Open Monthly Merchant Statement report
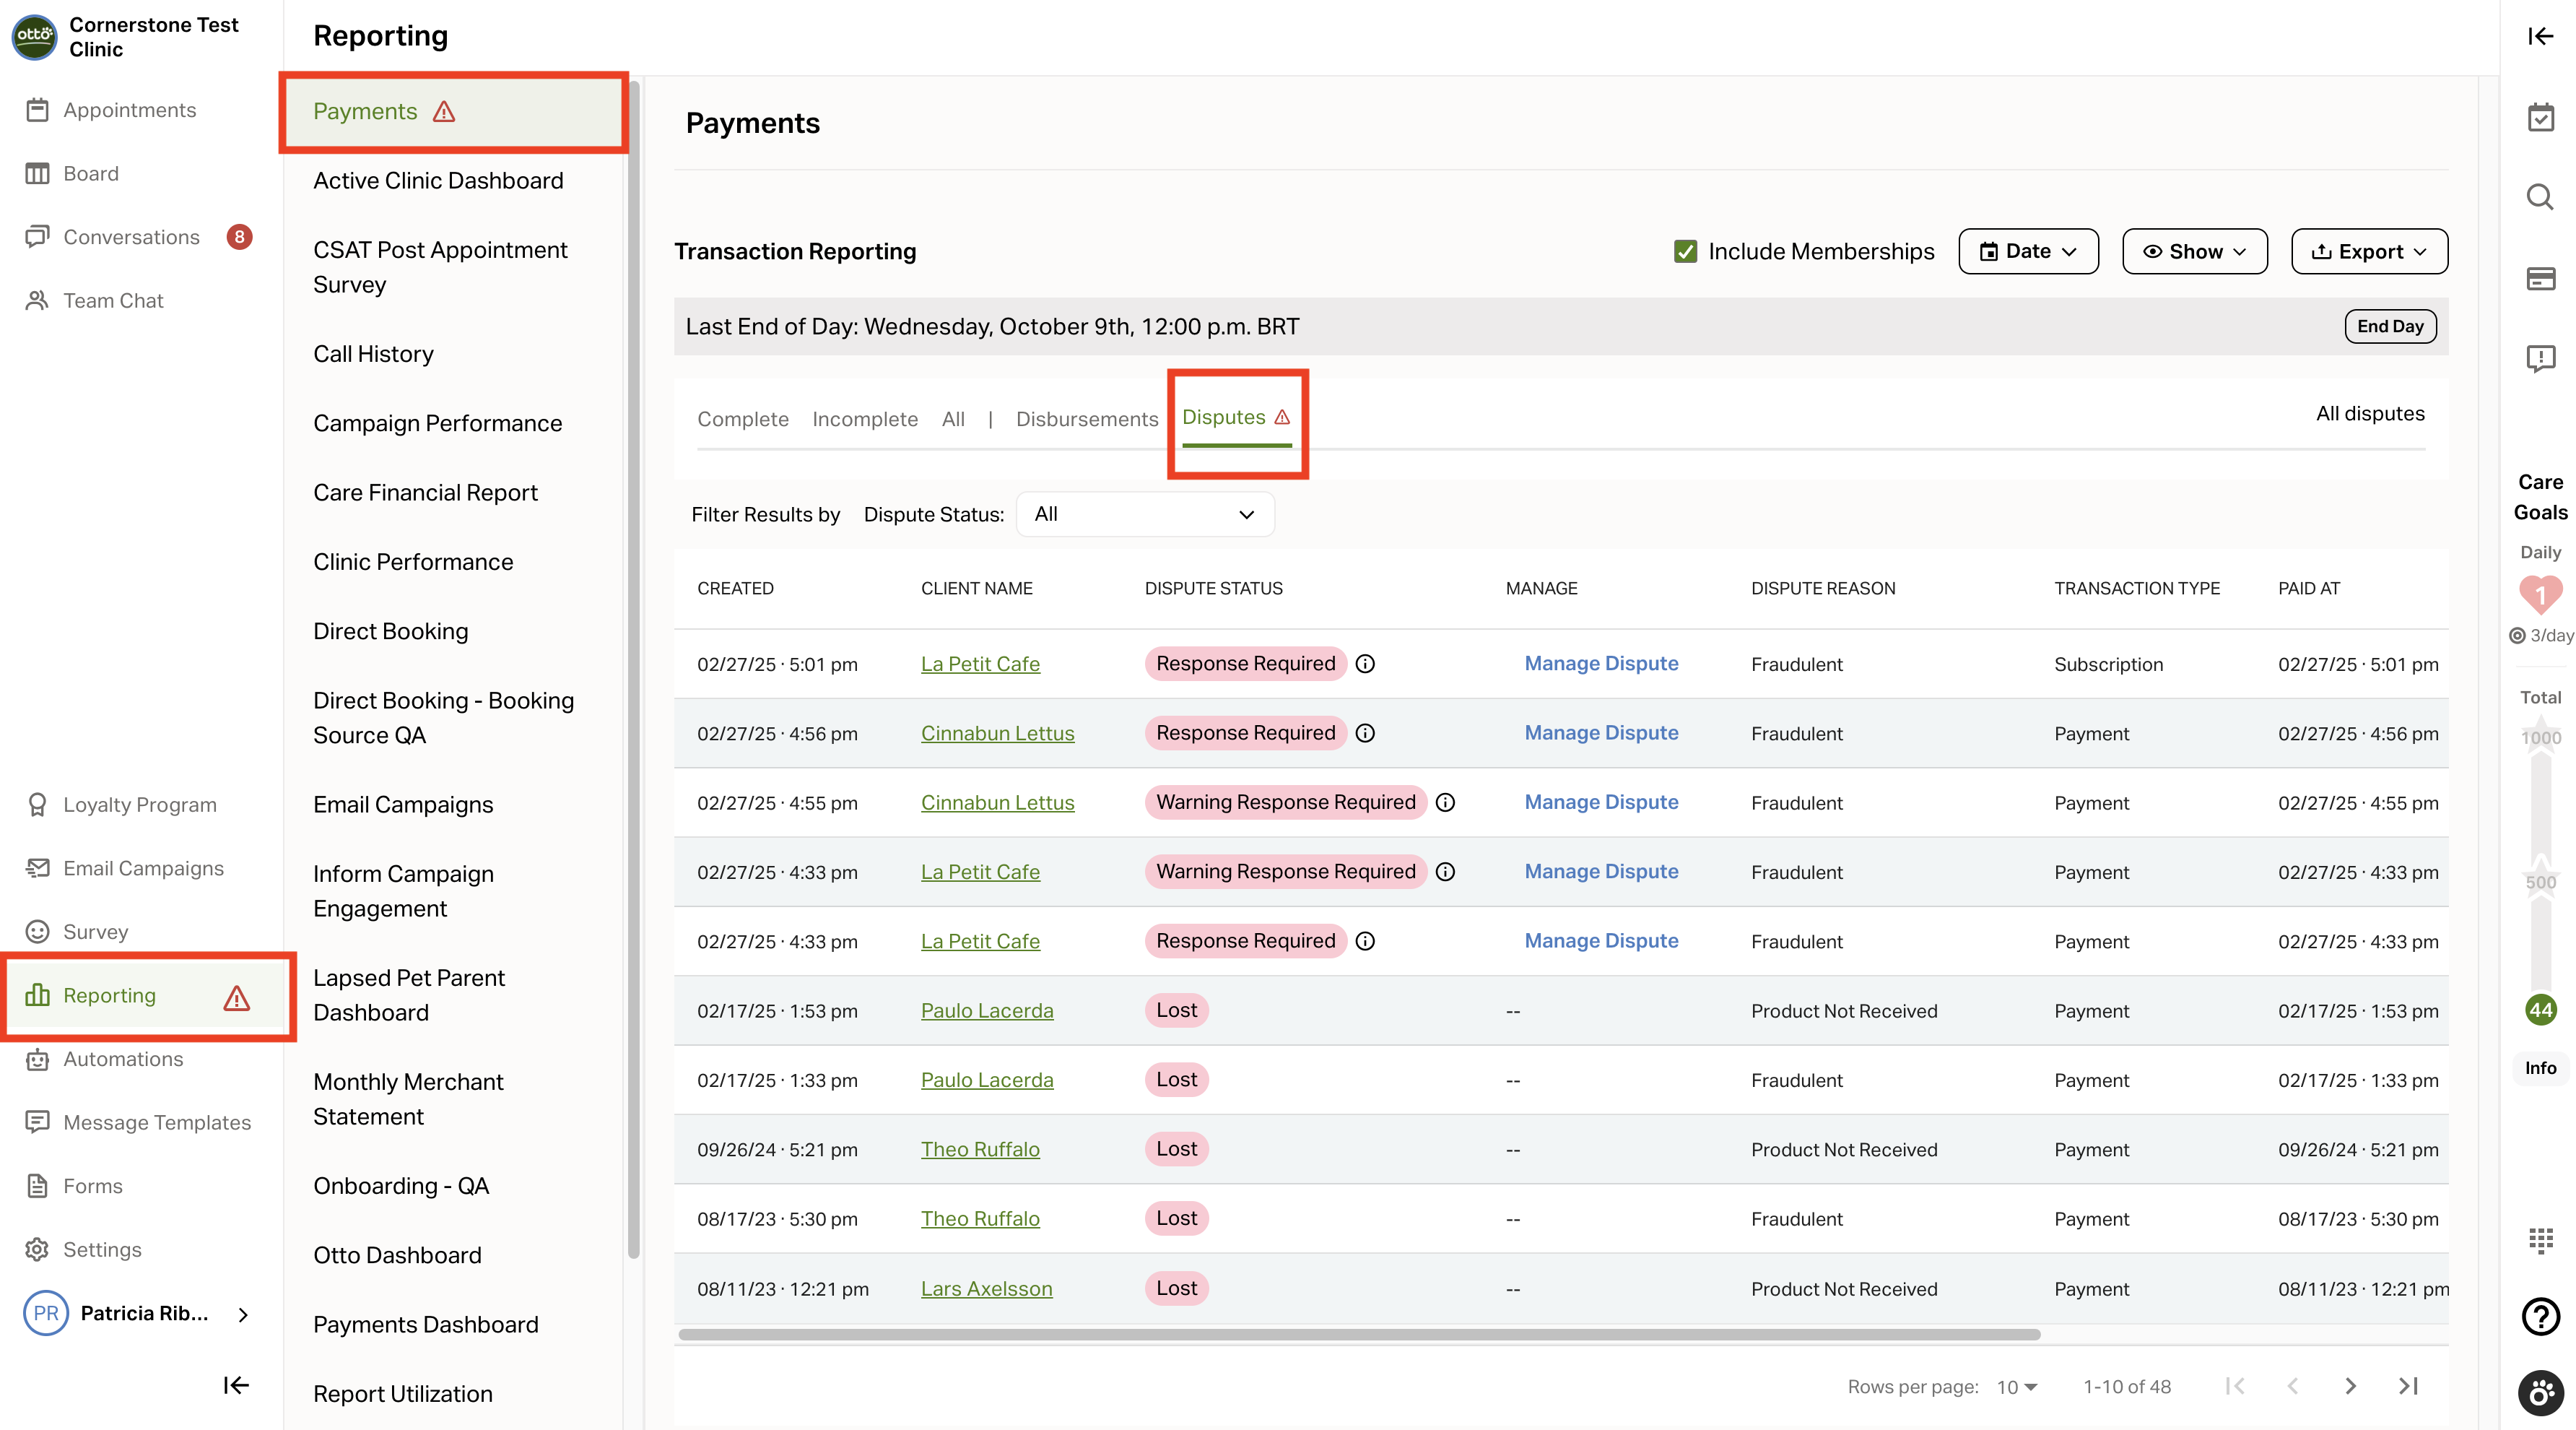Image resolution: width=2576 pixels, height=1430 pixels. click(x=408, y=1099)
